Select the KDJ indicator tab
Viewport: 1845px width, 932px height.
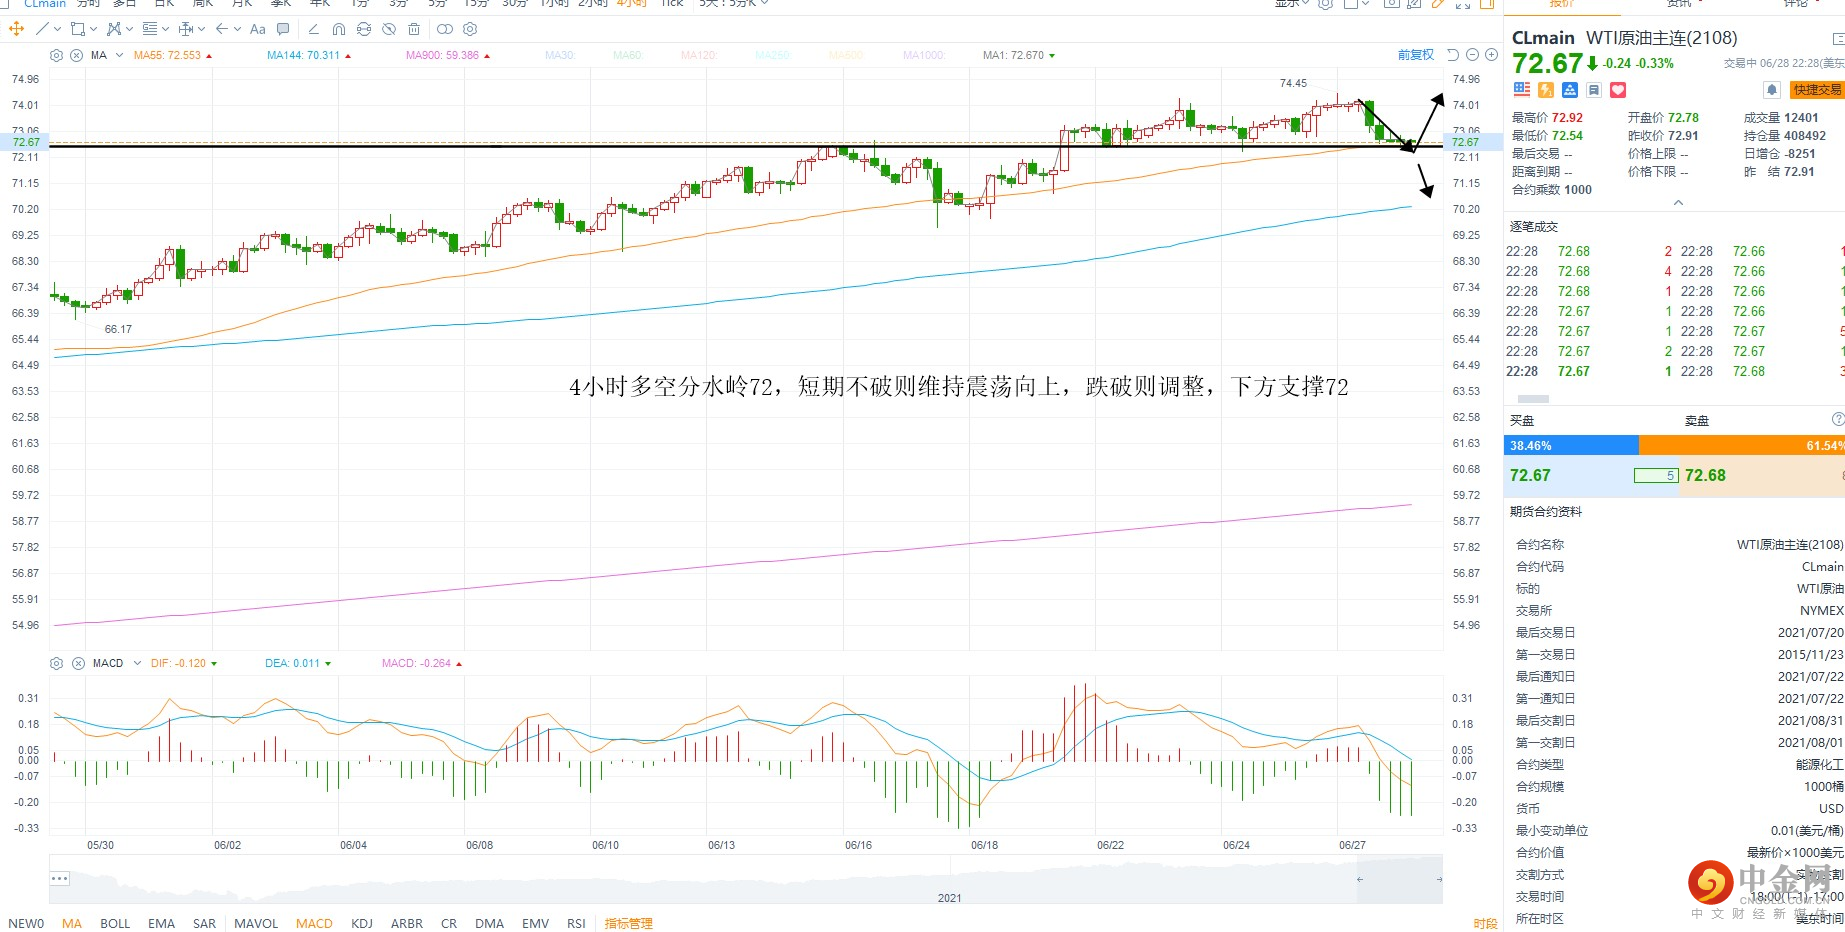(x=362, y=923)
